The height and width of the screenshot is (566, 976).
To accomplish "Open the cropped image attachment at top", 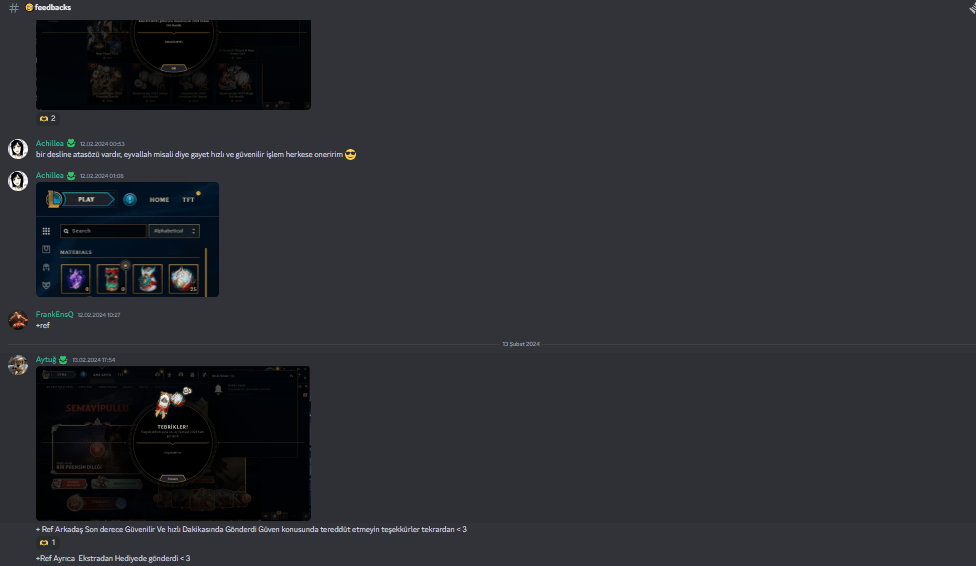I will tap(173, 64).
